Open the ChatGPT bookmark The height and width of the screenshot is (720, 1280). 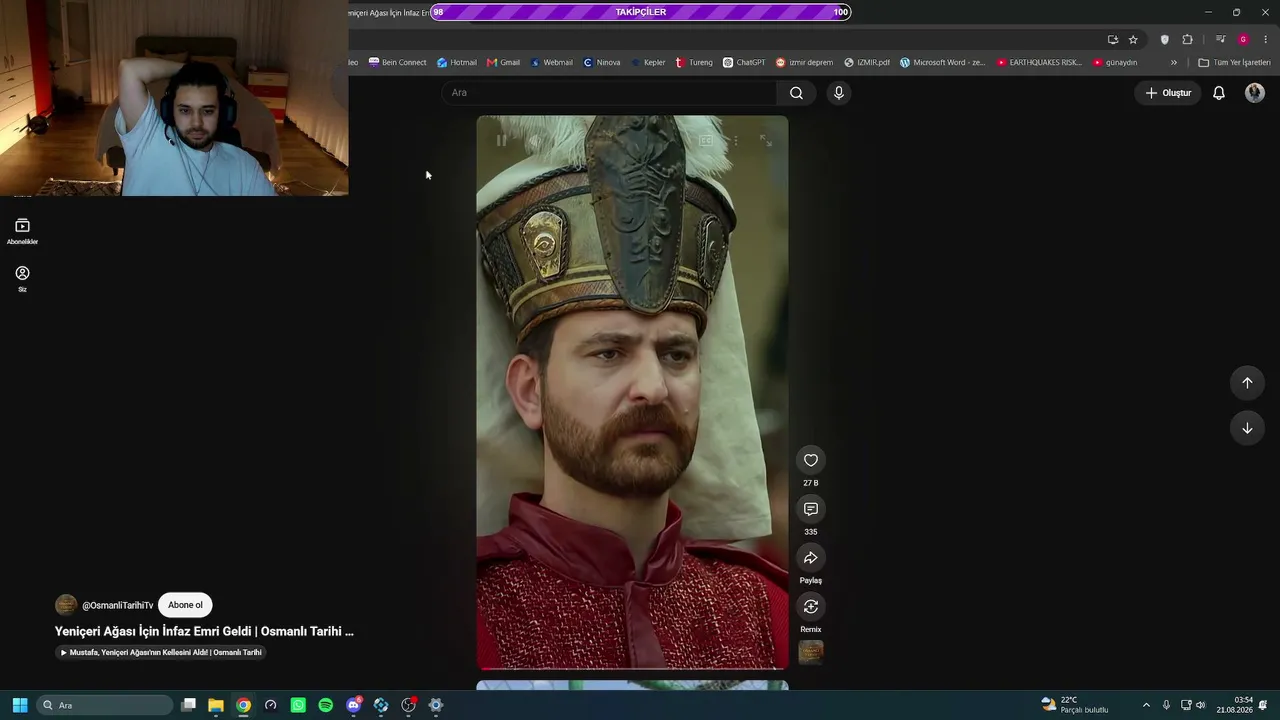coord(744,62)
